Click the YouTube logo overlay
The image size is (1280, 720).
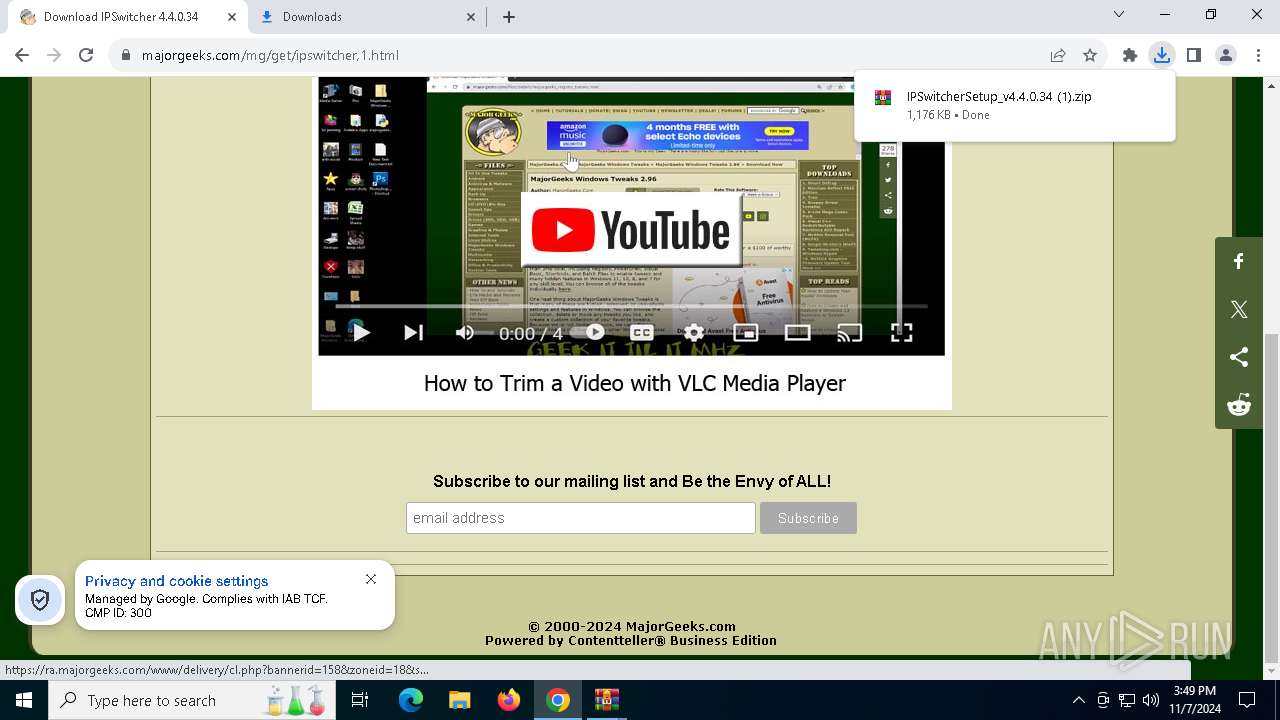[631, 230]
